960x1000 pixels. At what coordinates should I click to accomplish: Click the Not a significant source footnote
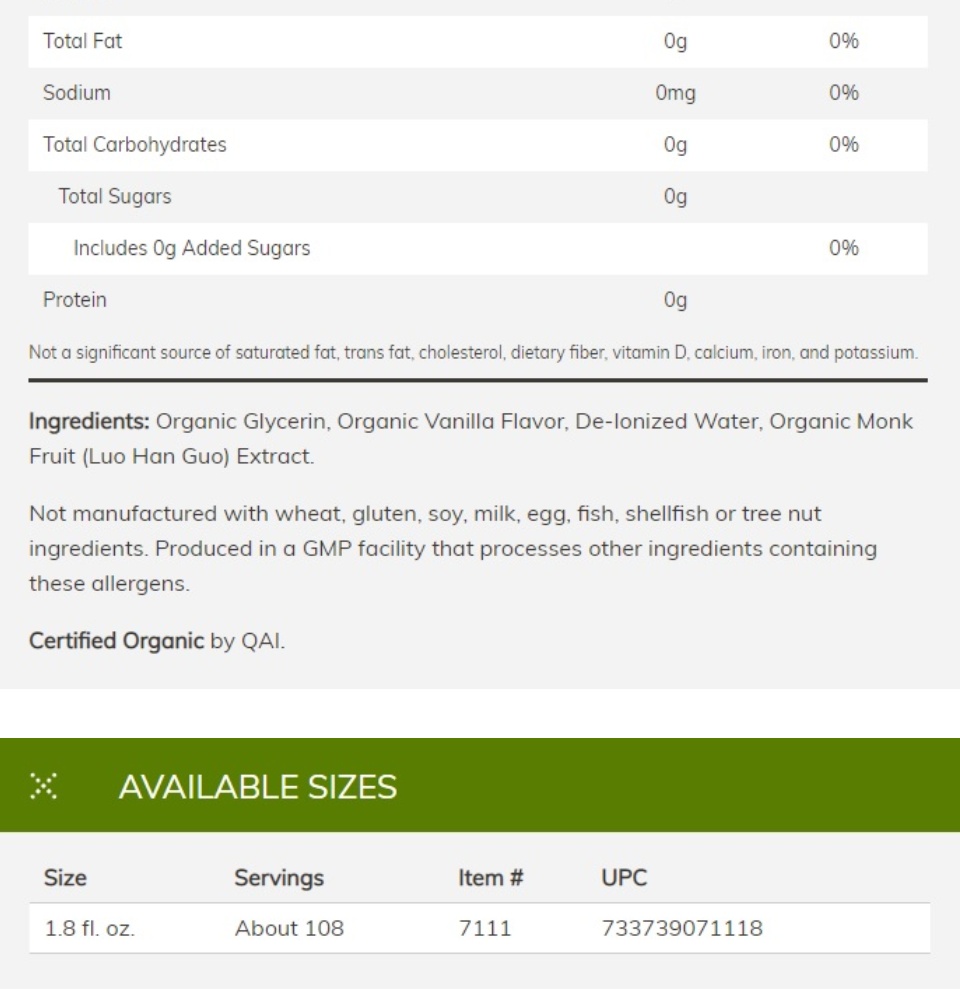click(473, 353)
